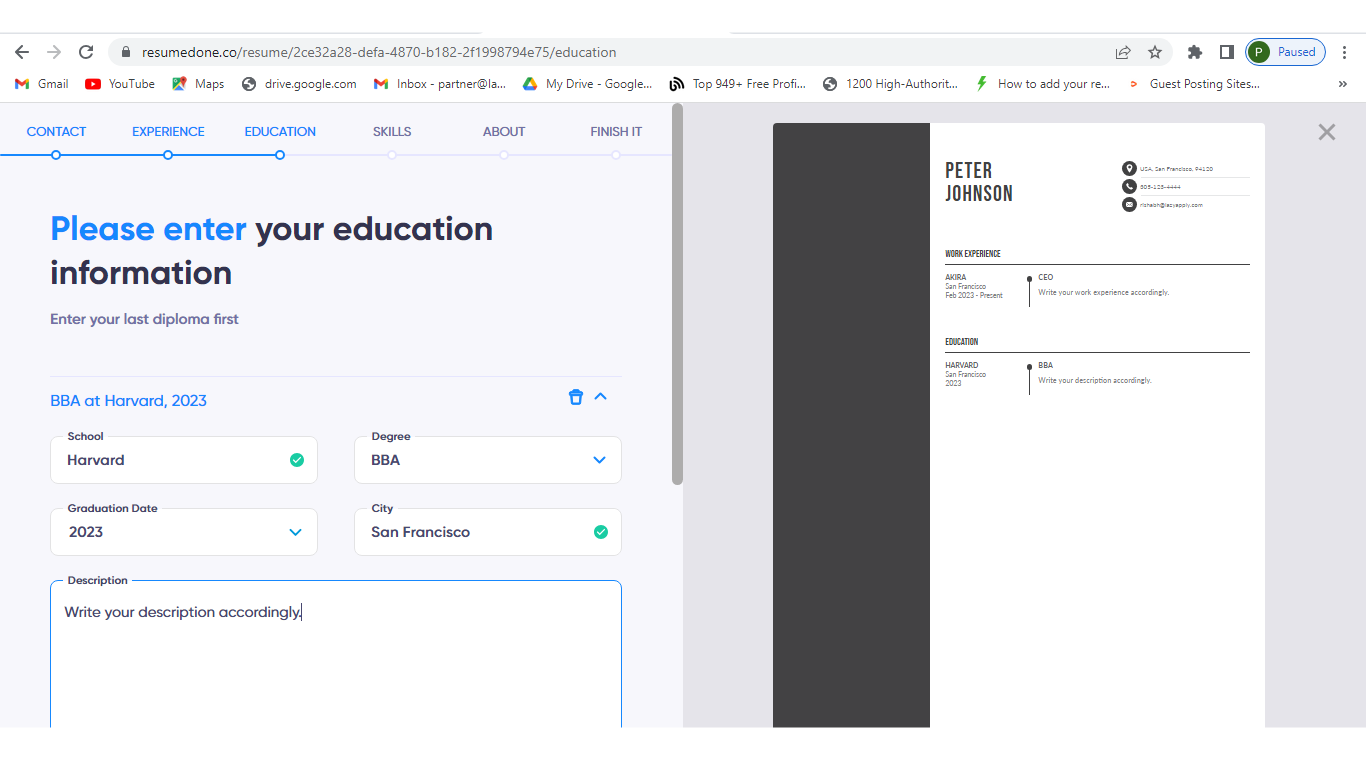Viewport: 1366px width, 768px height.
Task: Bookmark this page with the star icon
Action: click(1155, 52)
